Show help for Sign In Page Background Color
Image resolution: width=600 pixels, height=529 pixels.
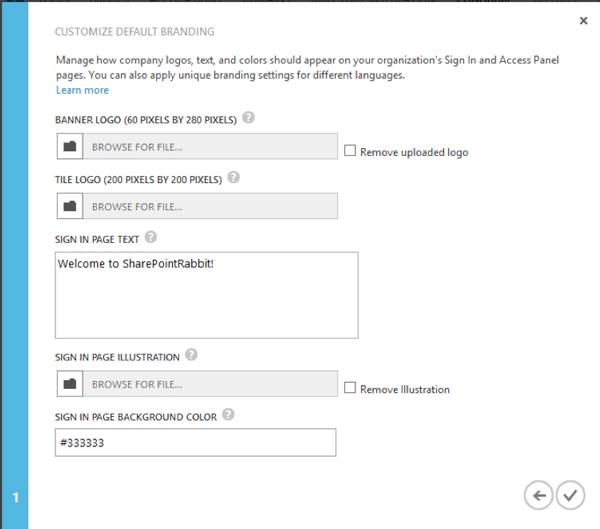pos(228,414)
